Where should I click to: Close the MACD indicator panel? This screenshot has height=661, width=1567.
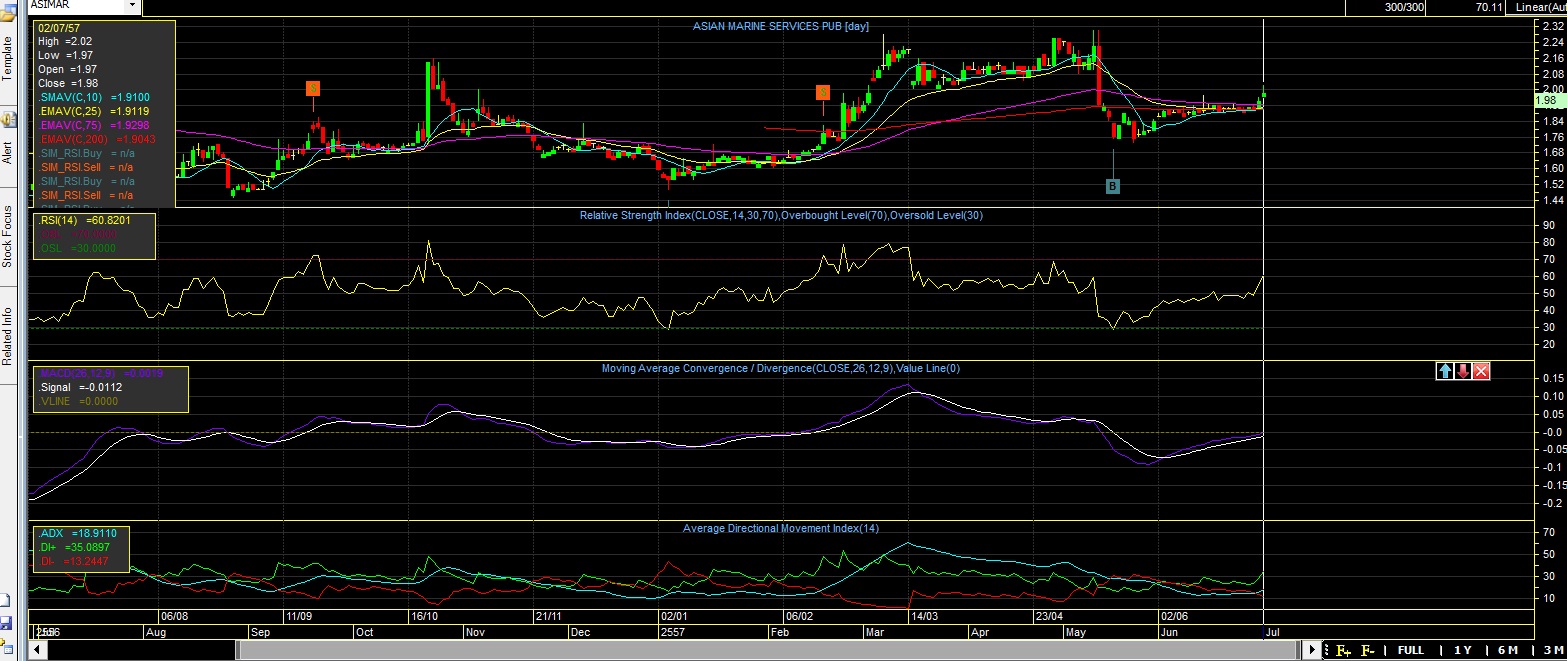[1481, 371]
